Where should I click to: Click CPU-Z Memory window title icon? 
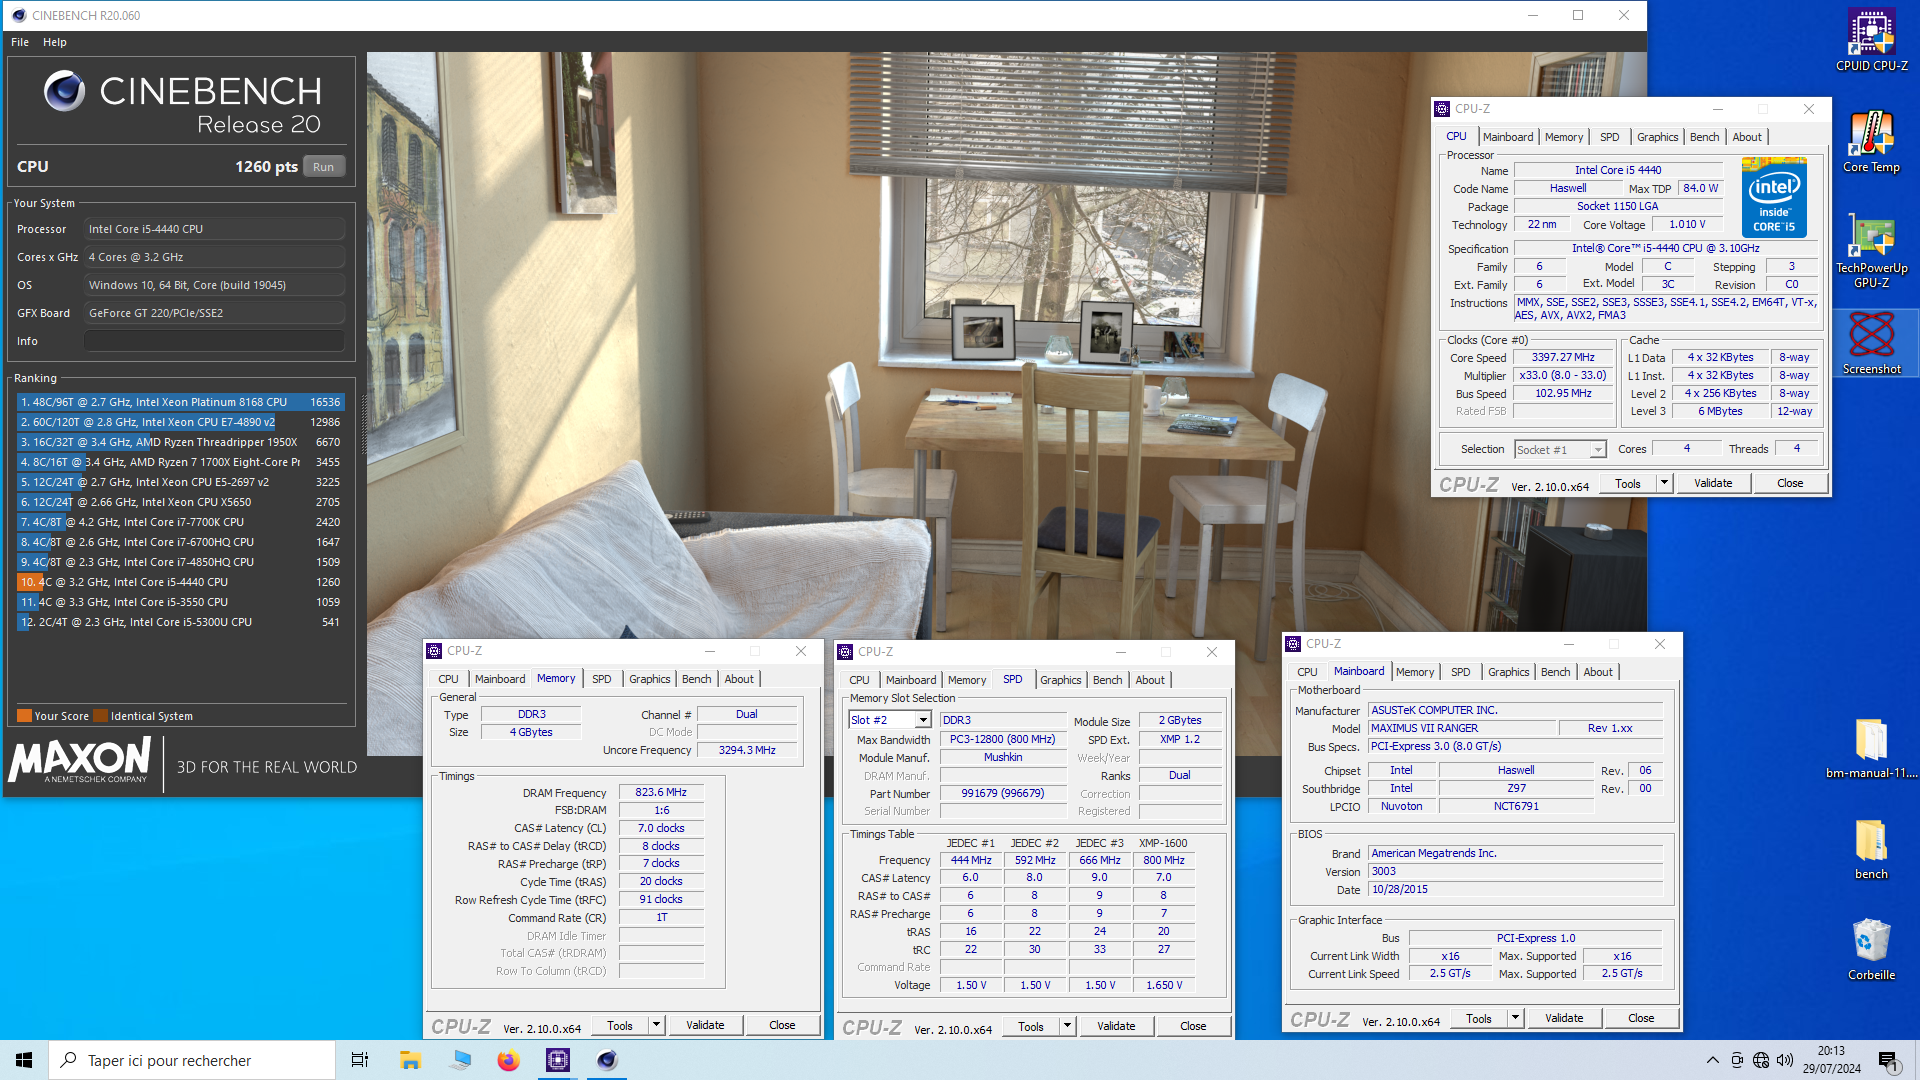pyautogui.click(x=434, y=651)
